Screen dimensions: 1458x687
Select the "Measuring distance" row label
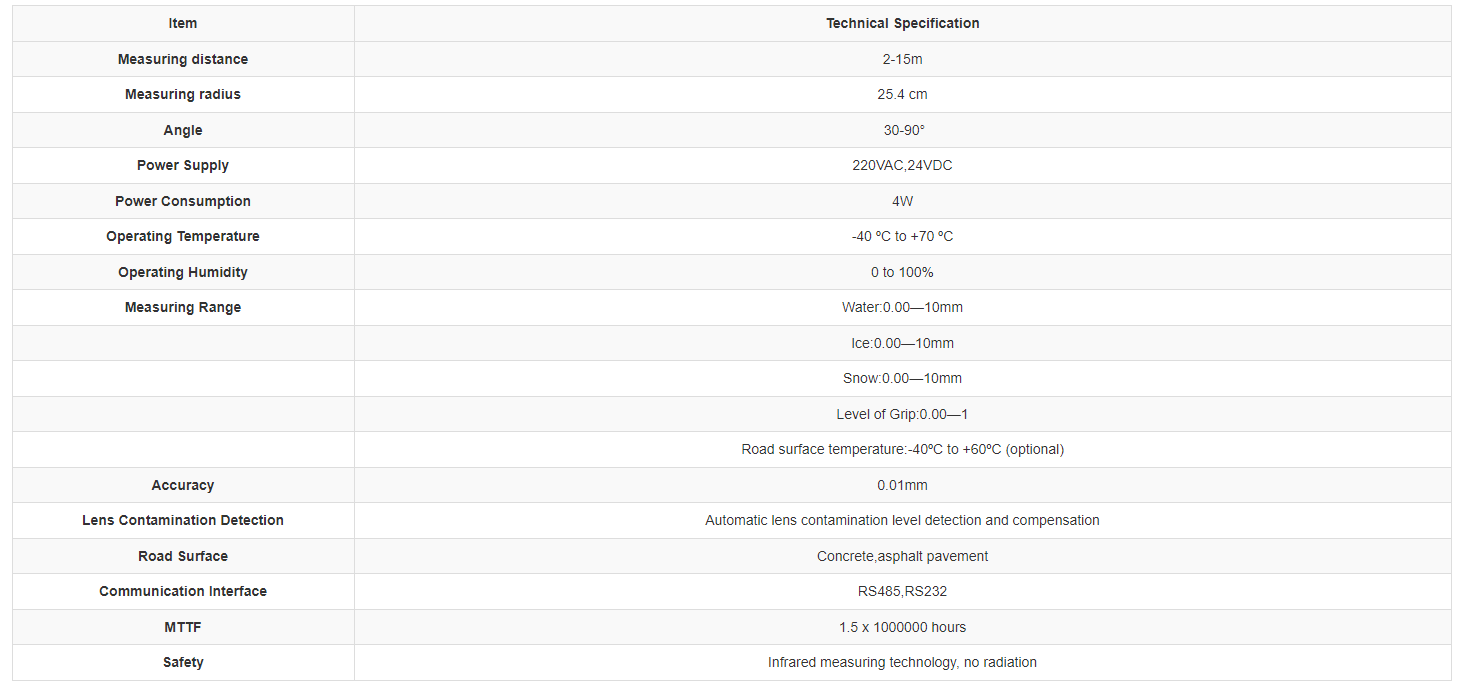[183, 59]
